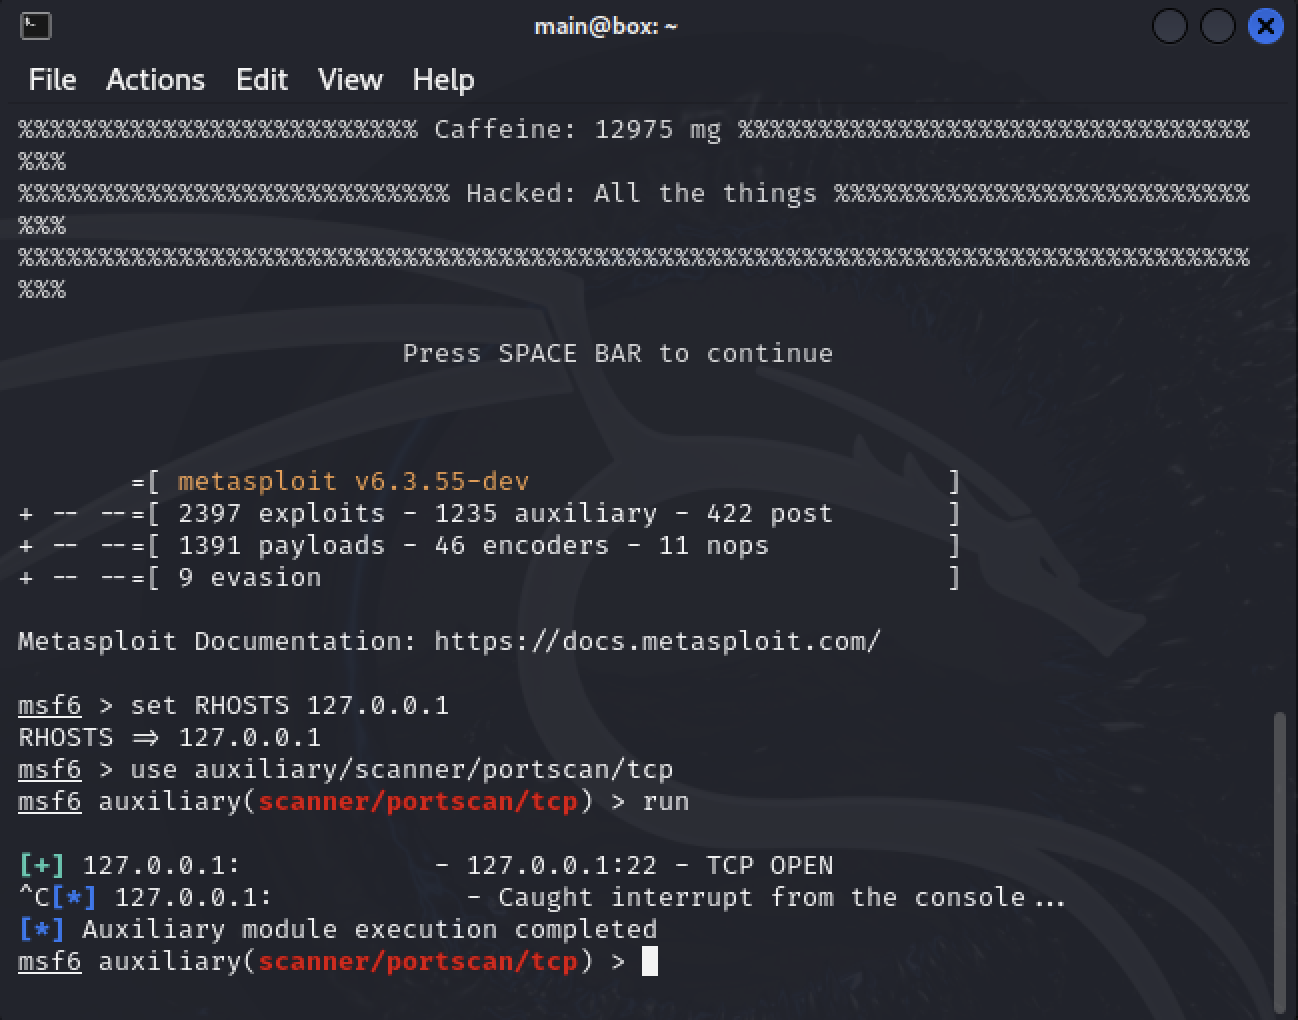Click the main@box window title text
1298x1020 pixels.
605,26
